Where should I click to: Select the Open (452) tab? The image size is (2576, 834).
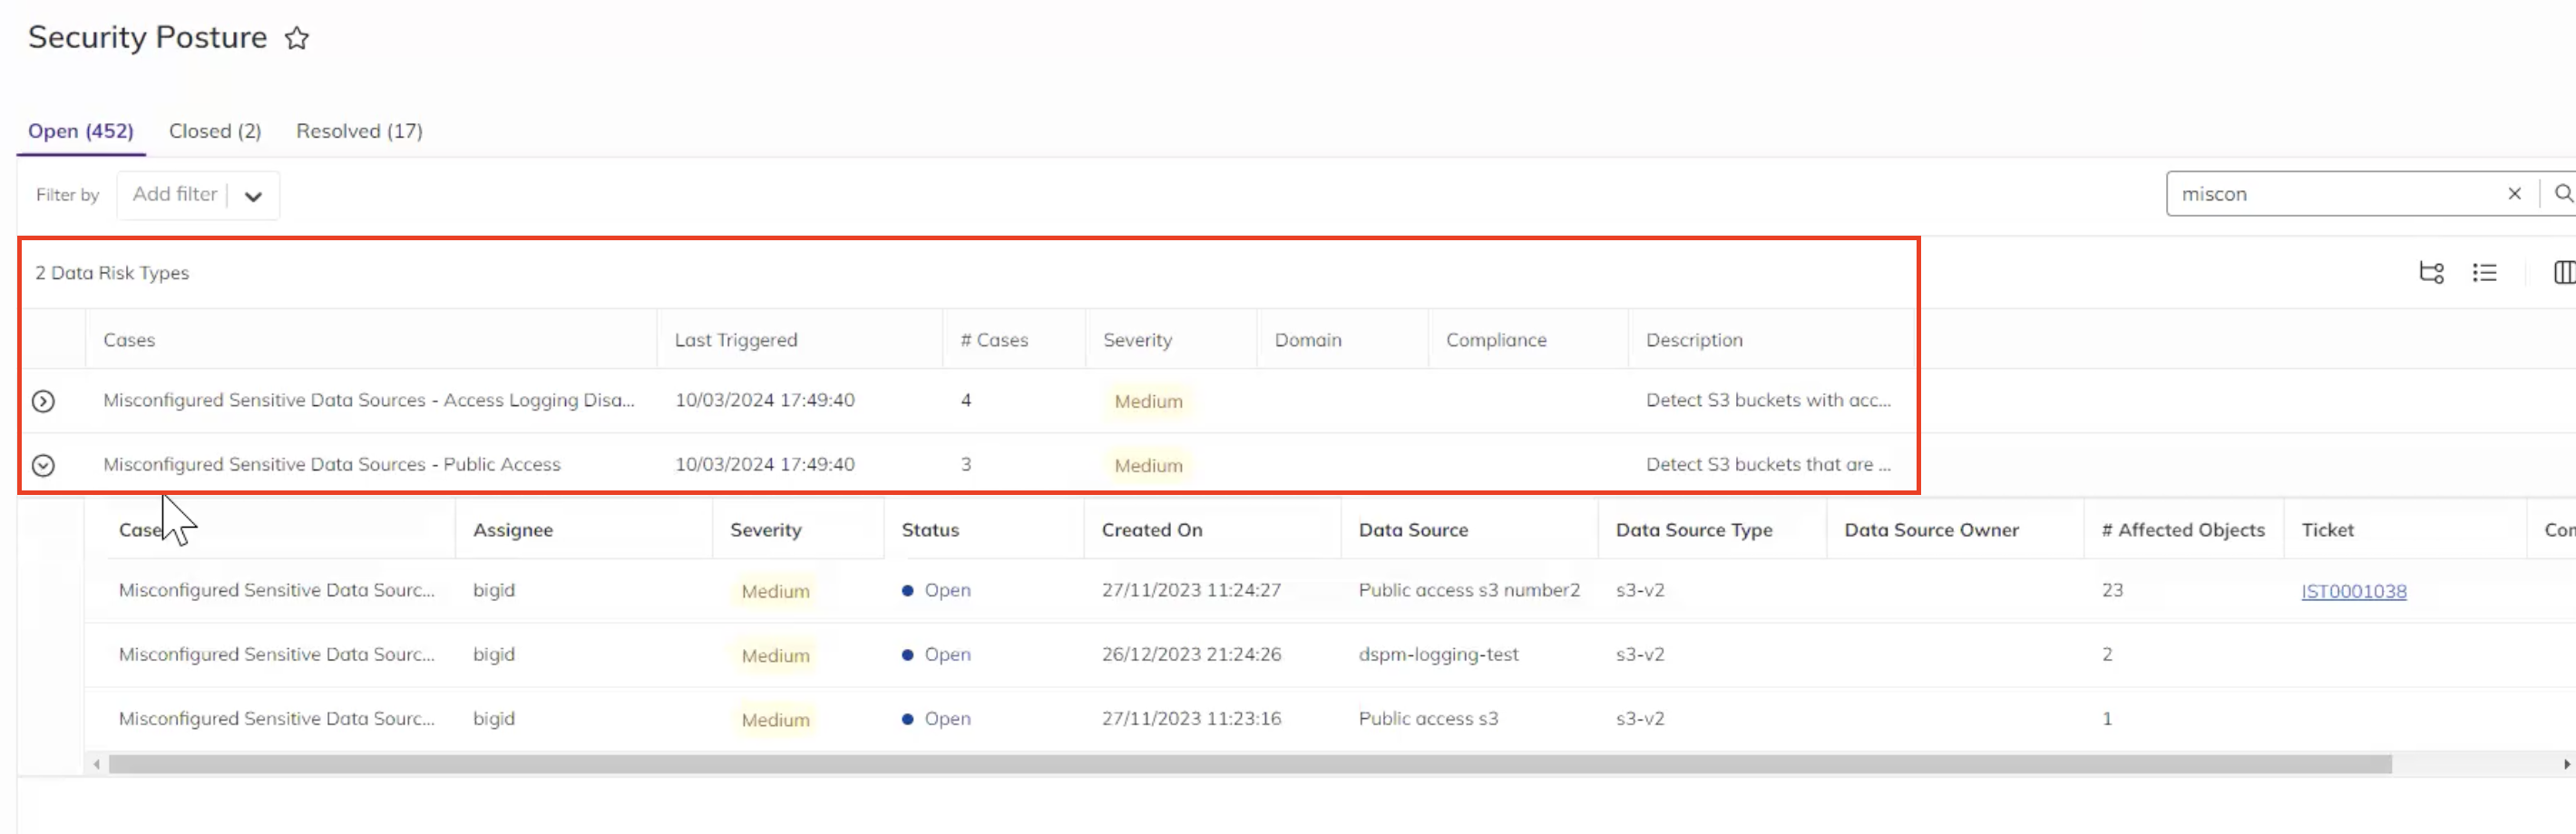[81, 131]
